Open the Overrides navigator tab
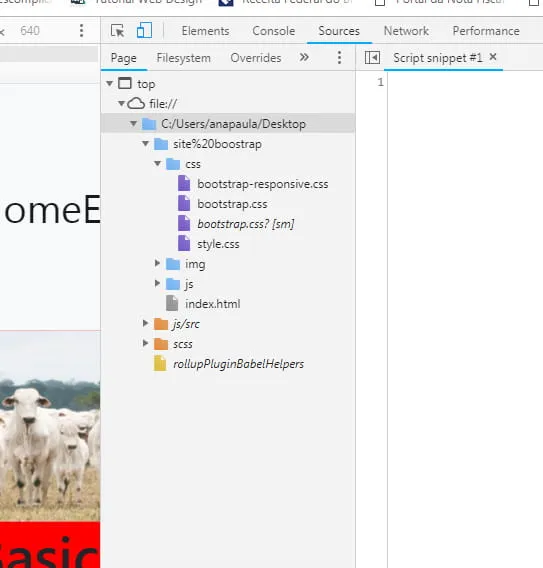543x568 pixels. 256,58
